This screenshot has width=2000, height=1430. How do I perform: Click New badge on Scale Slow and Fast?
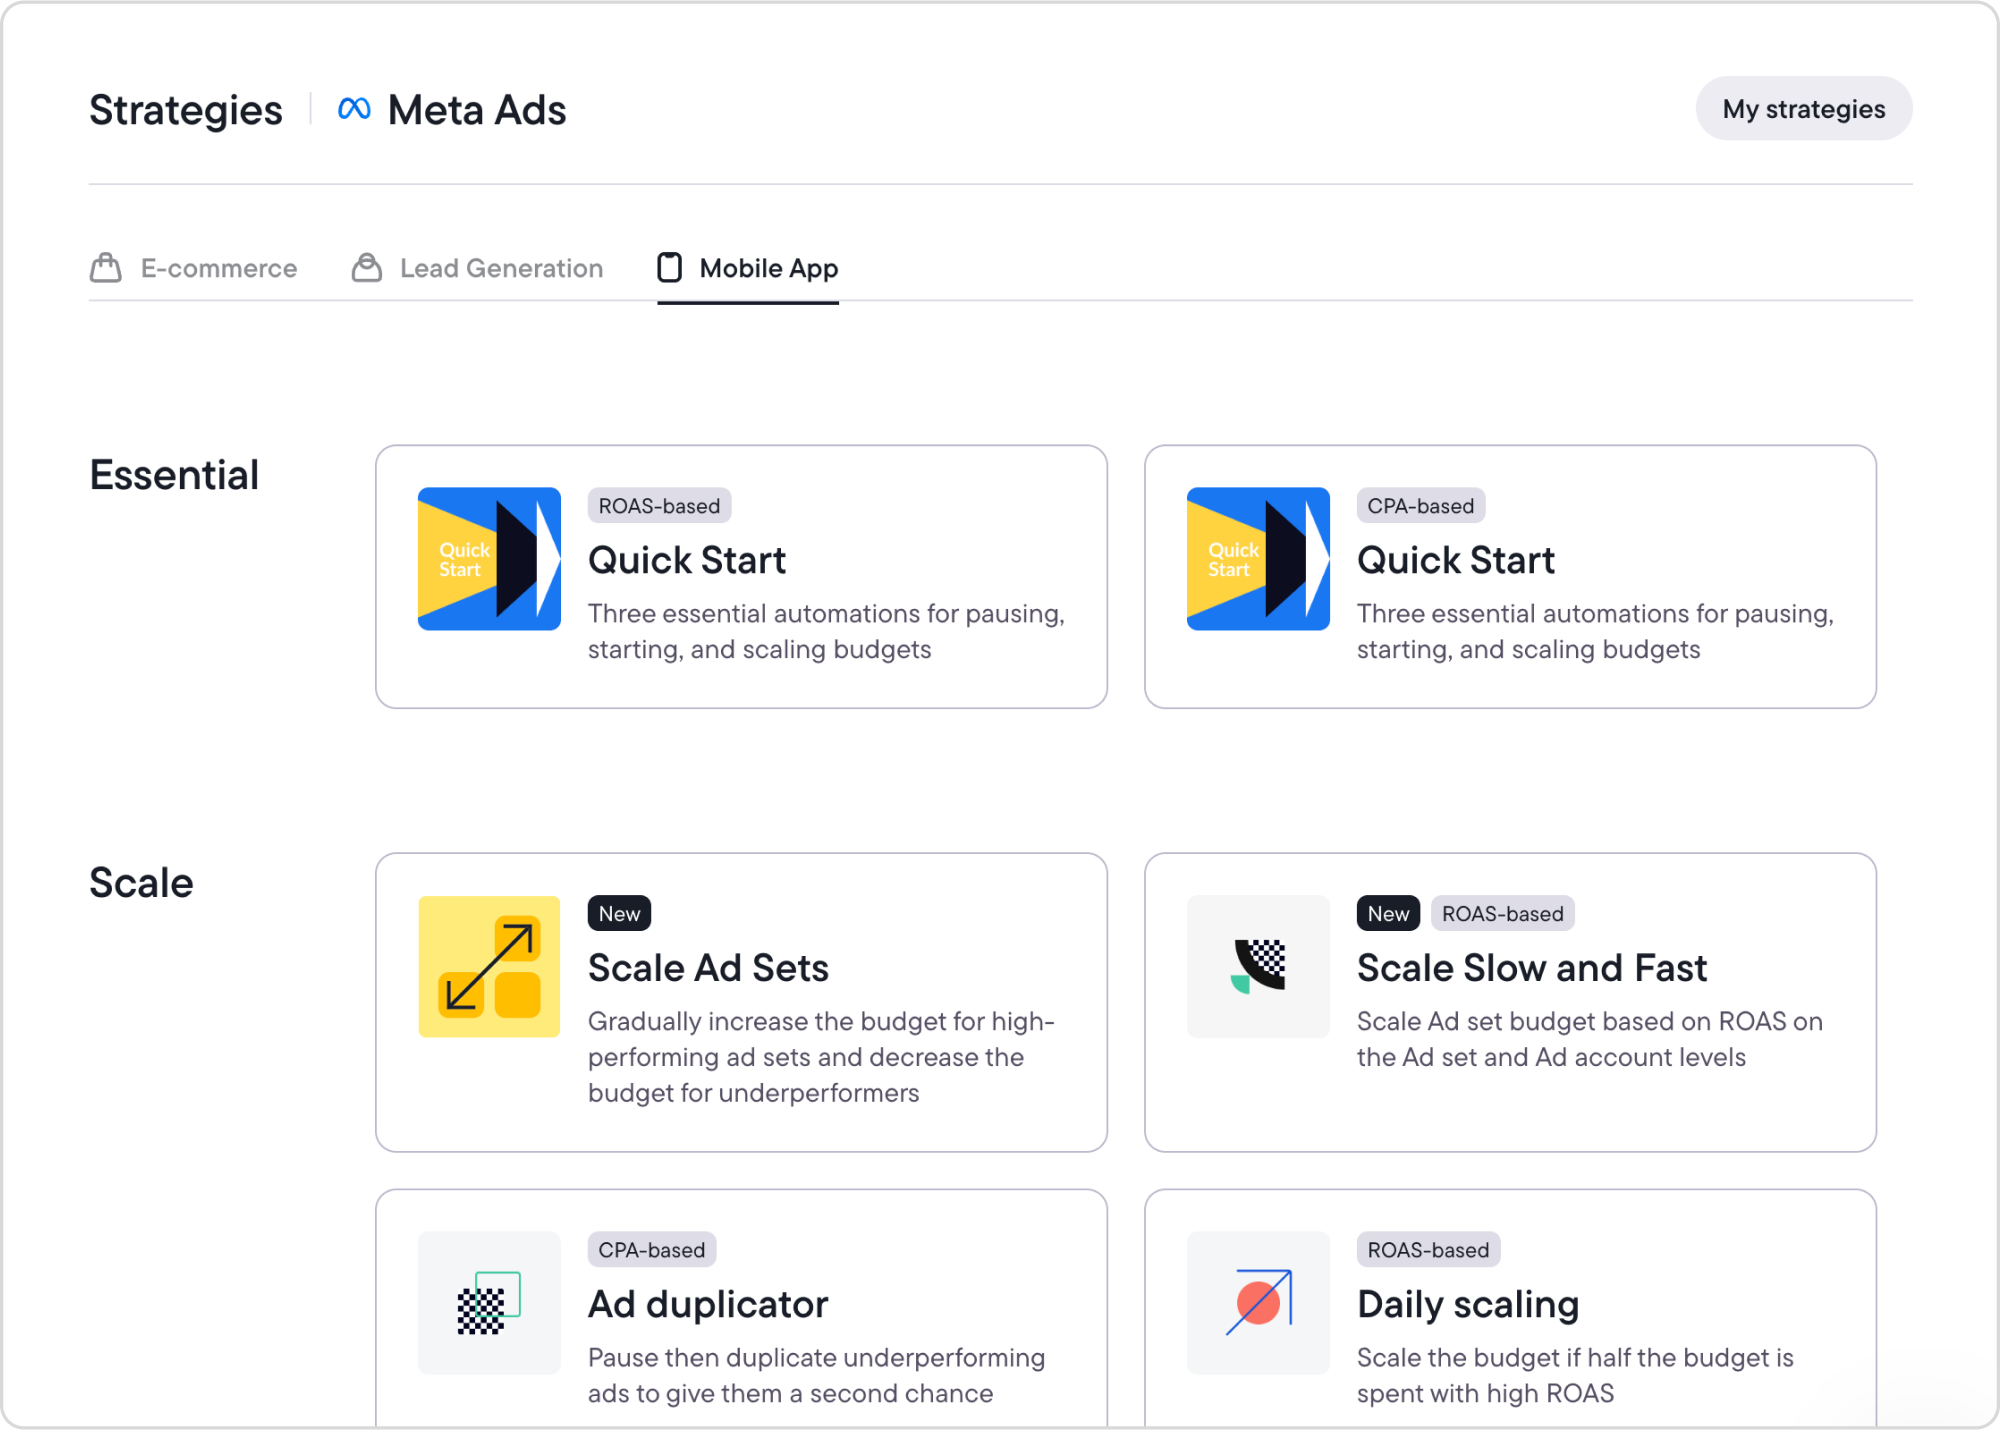(x=1389, y=914)
